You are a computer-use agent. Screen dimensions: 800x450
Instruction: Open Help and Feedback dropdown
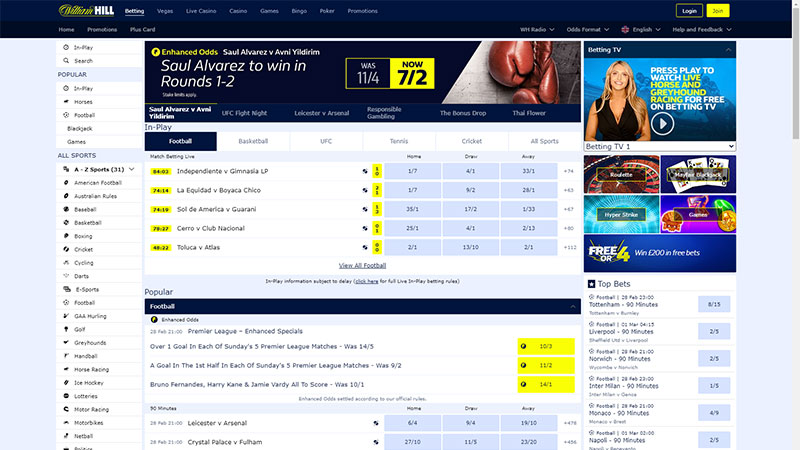pos(702,30)
